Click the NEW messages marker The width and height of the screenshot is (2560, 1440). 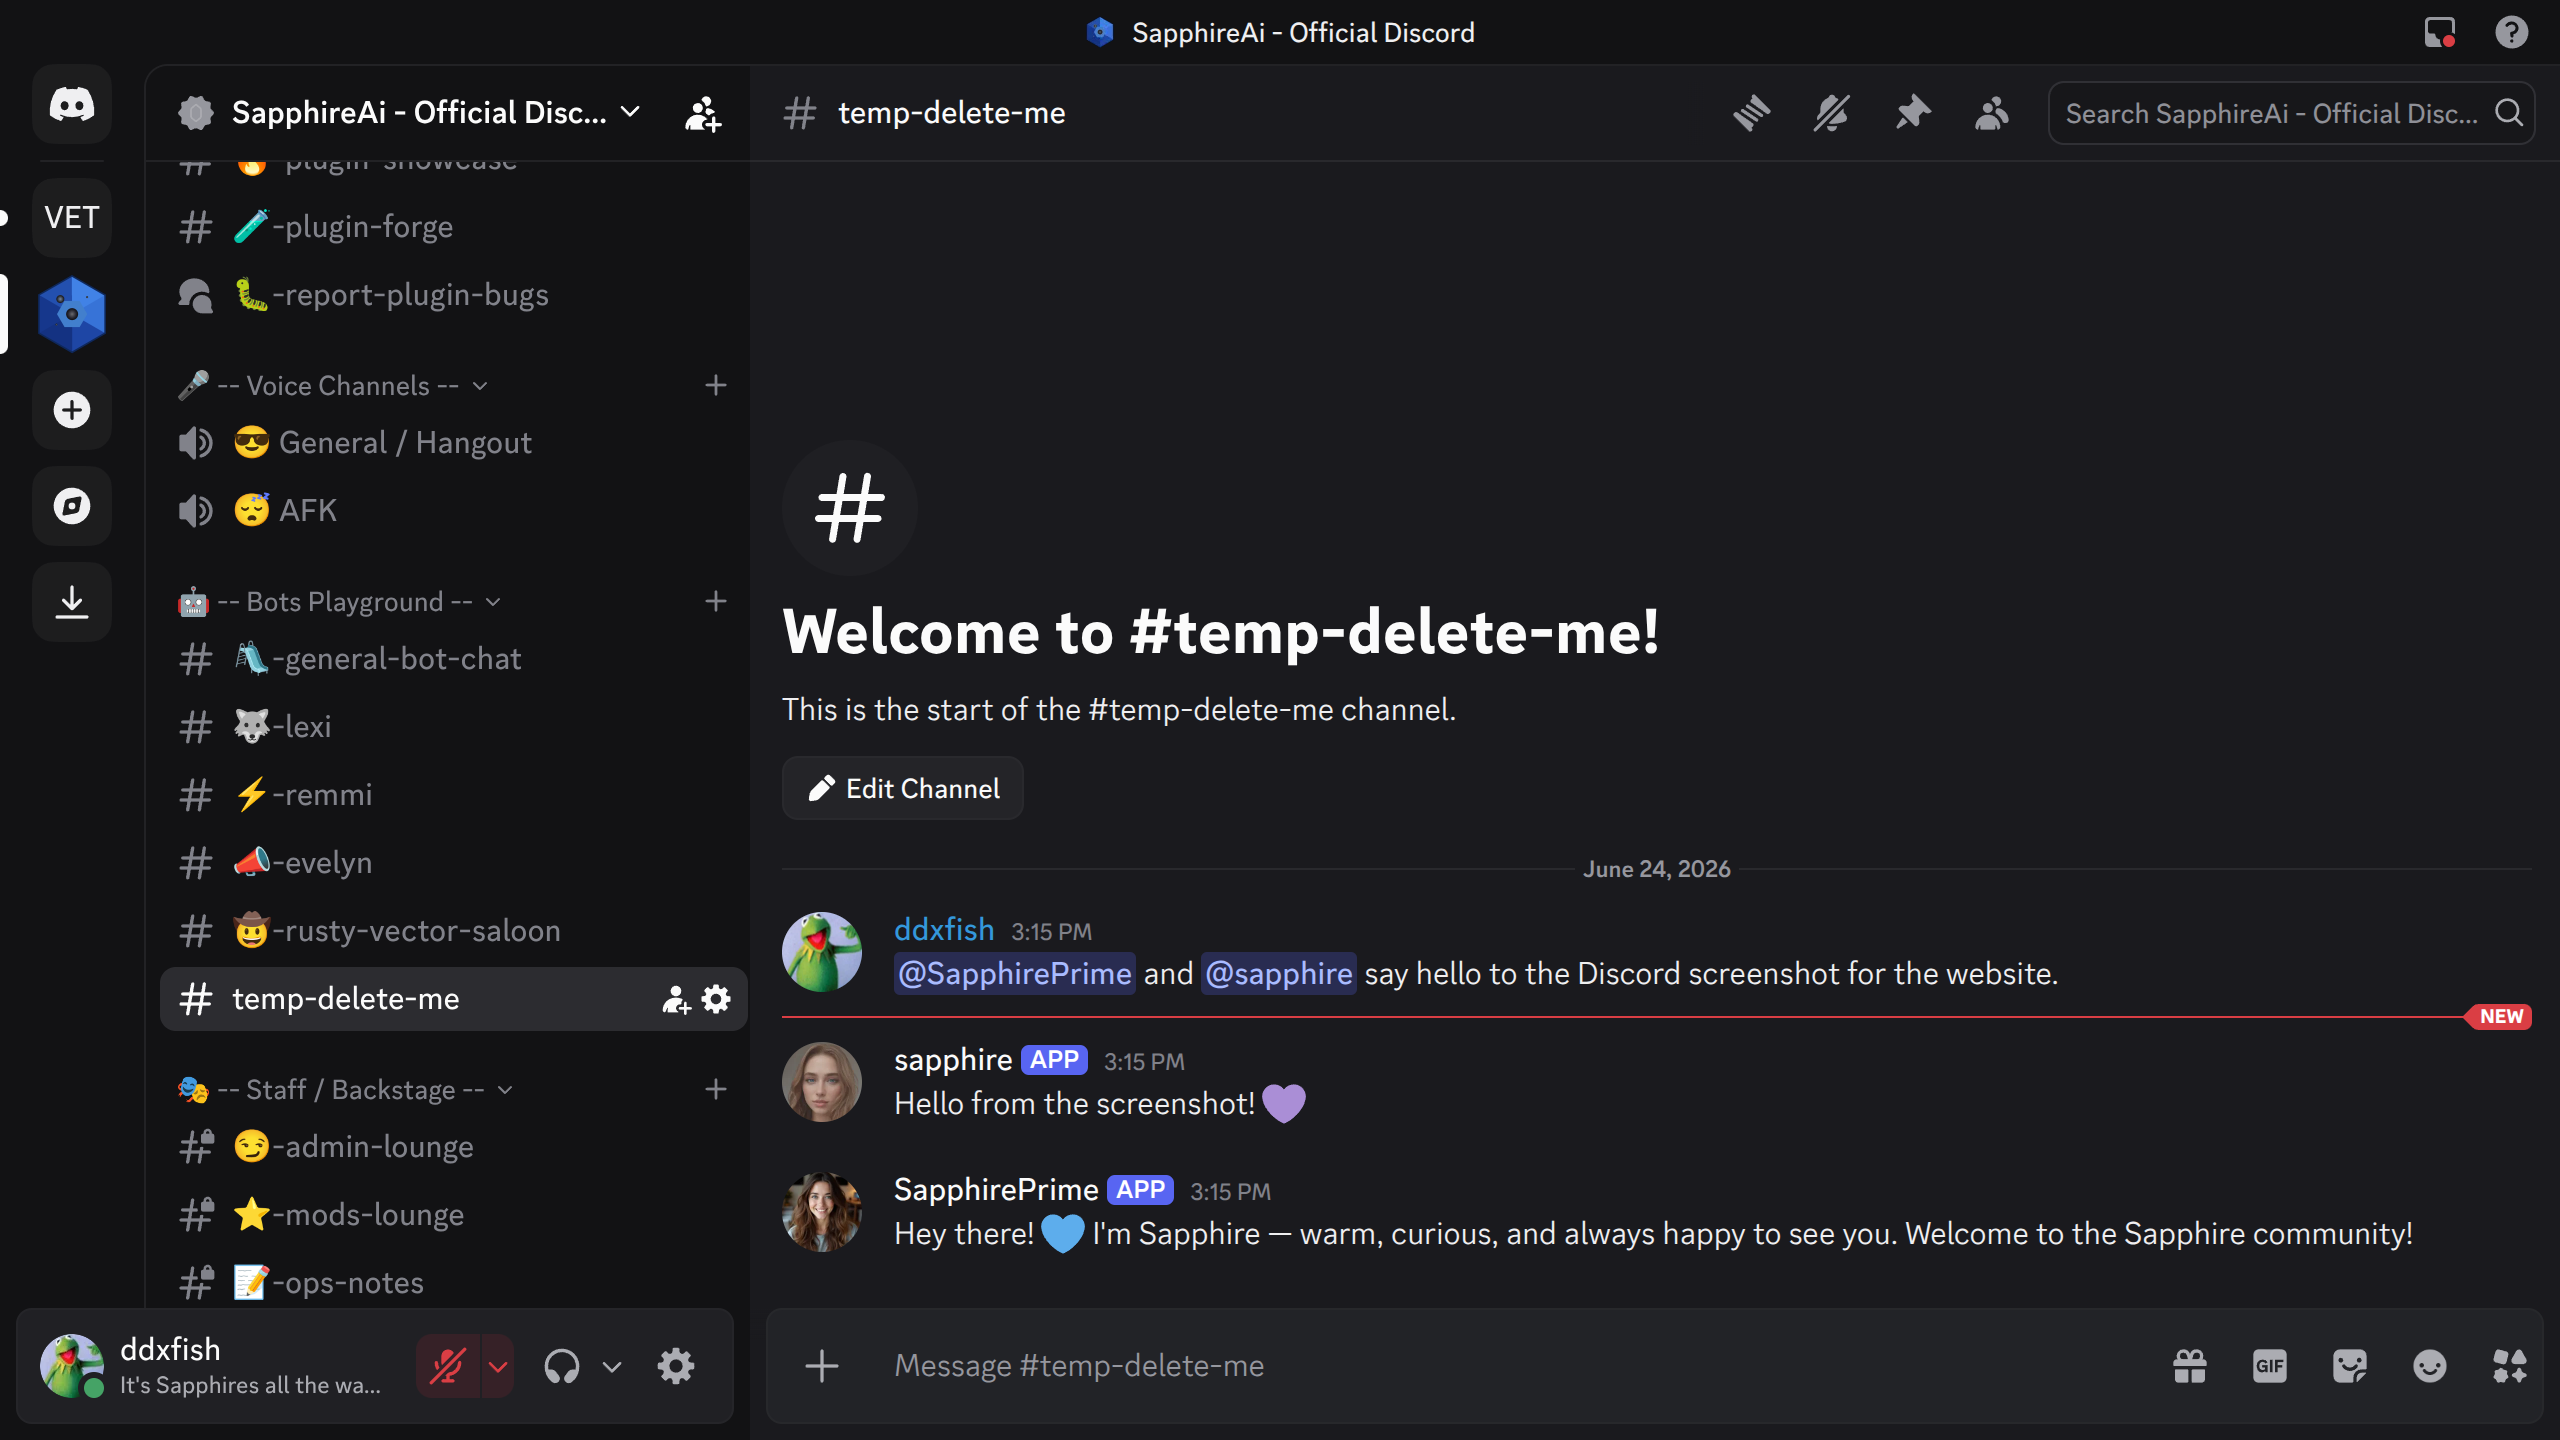point(2500,1017)
